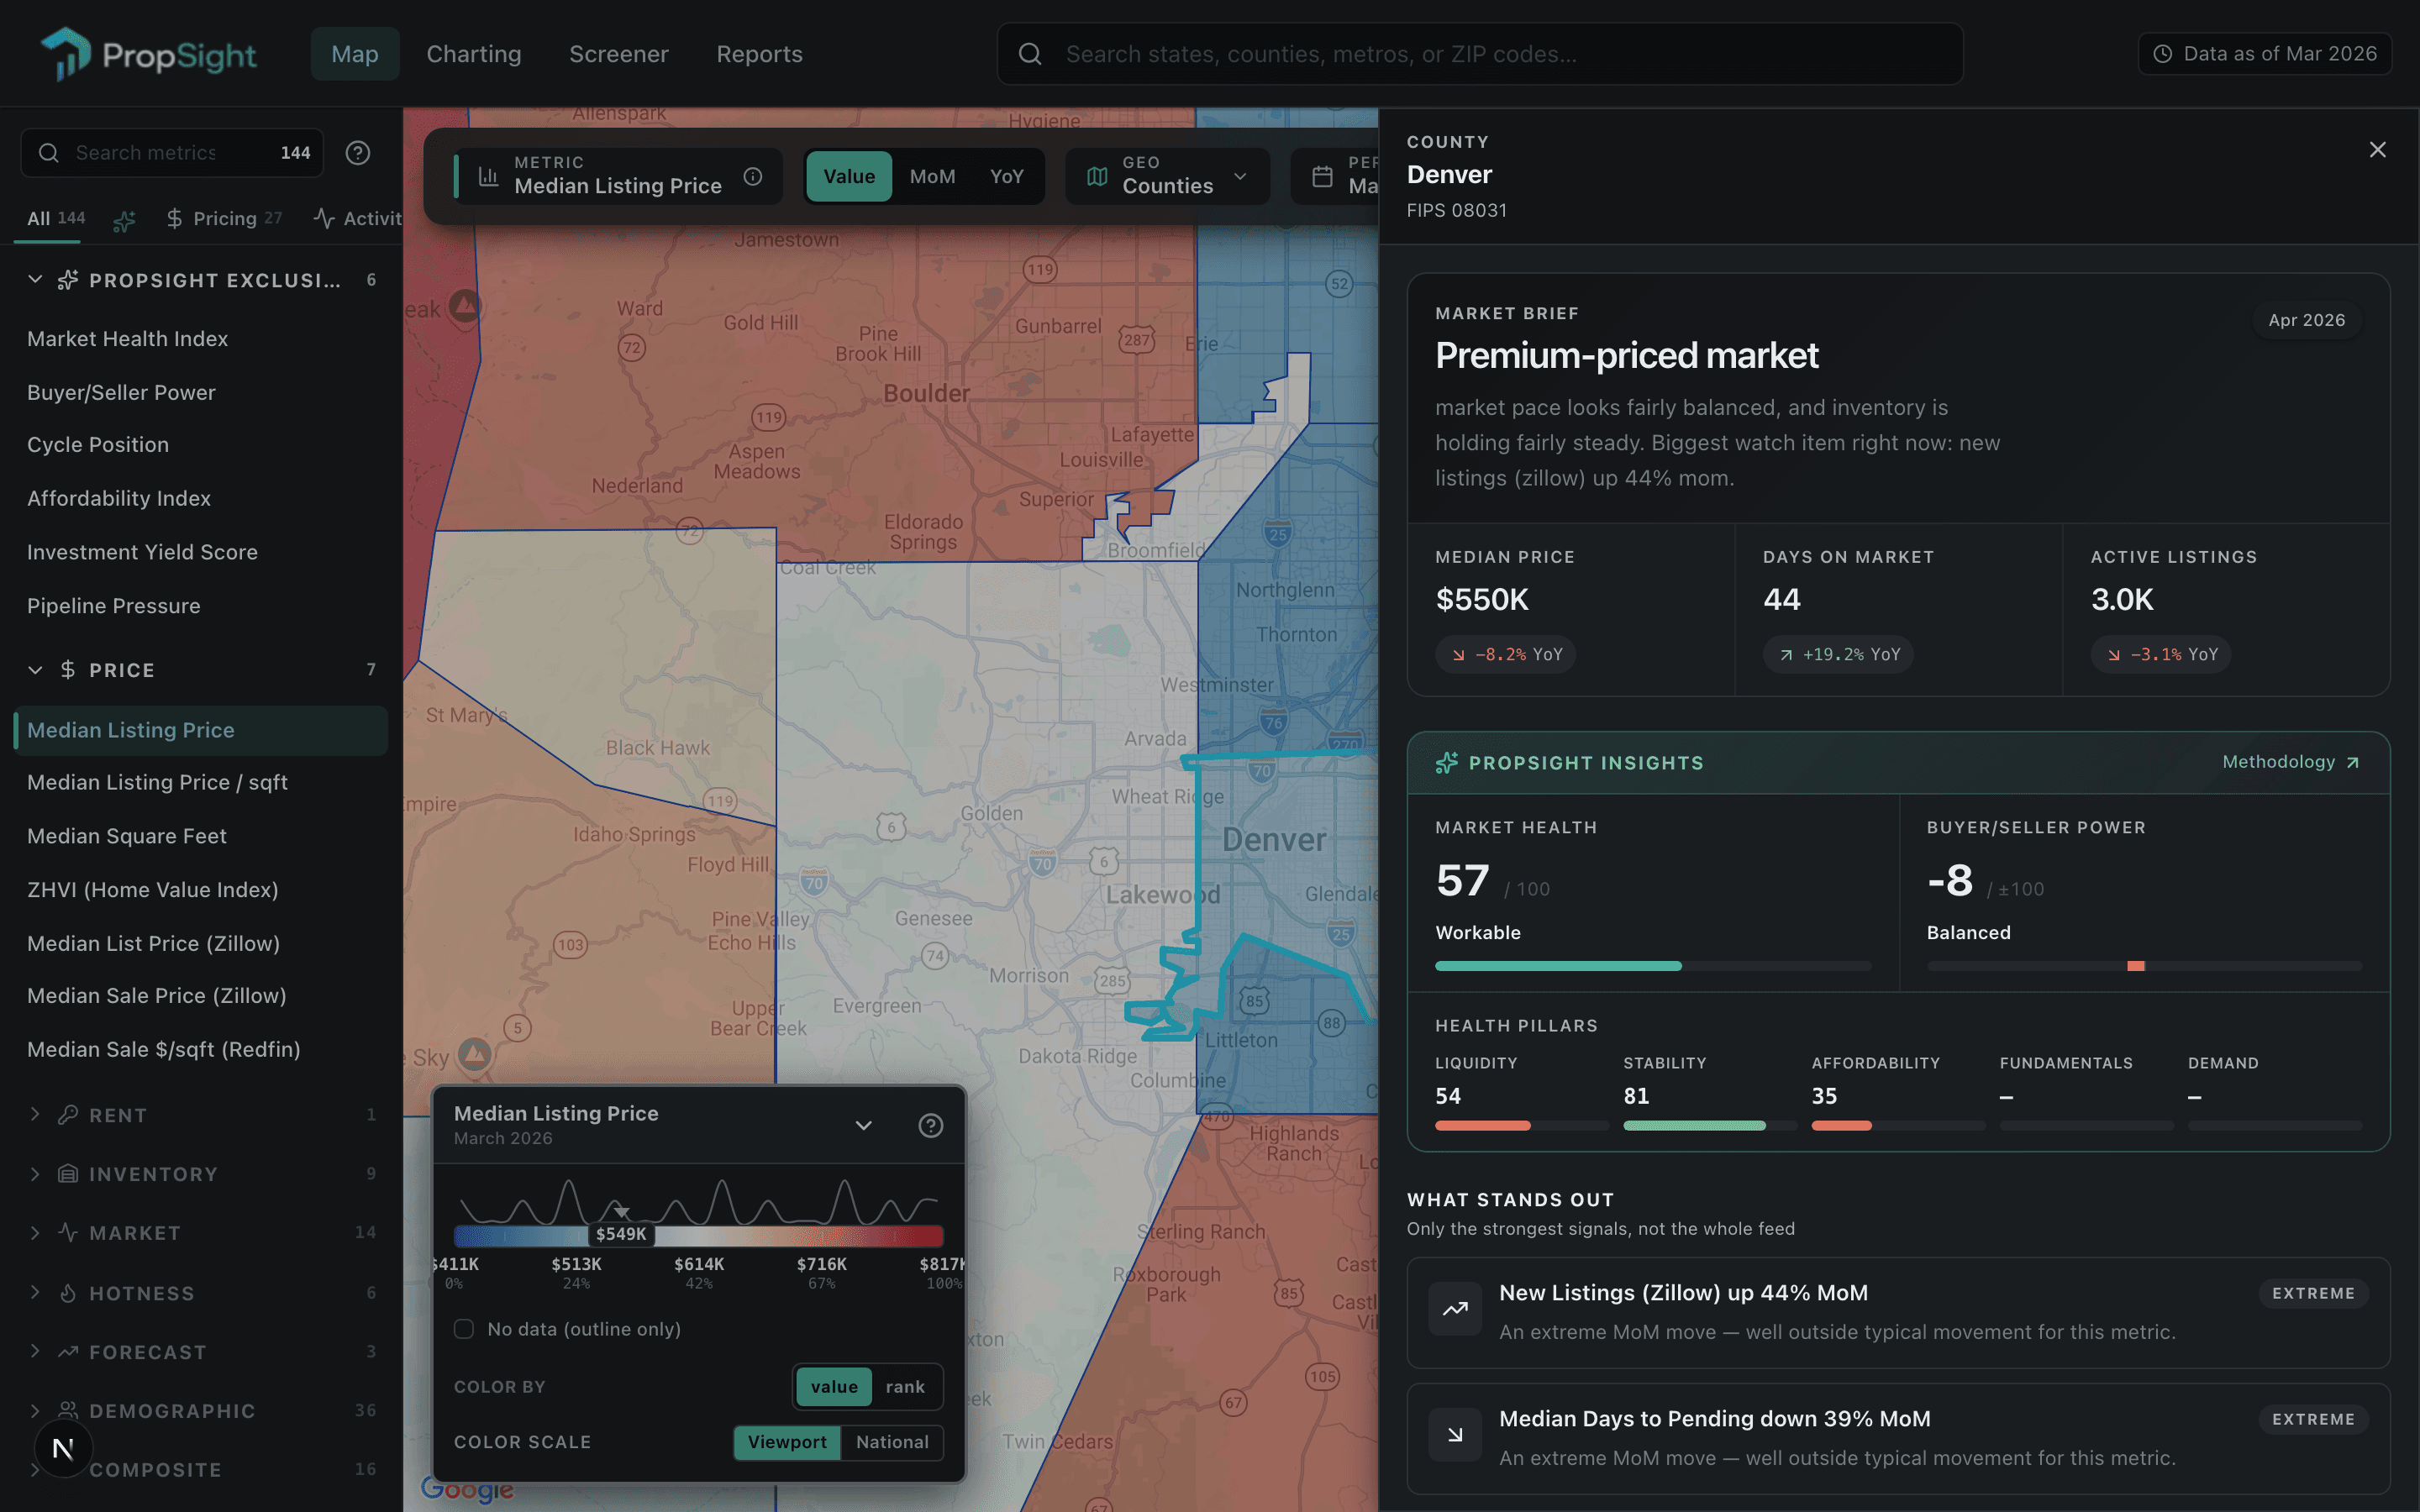Switch metric display to YoY

(1006, 177)
